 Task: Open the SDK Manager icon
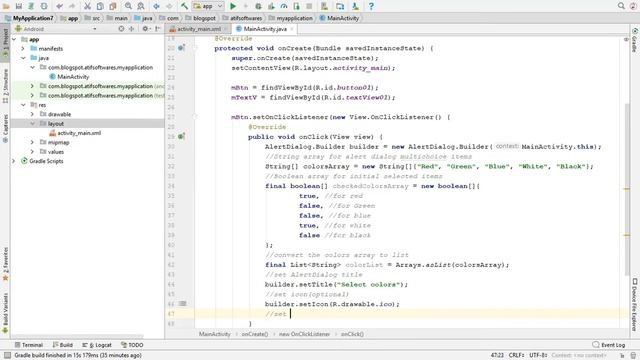click(x=356, y=6)
